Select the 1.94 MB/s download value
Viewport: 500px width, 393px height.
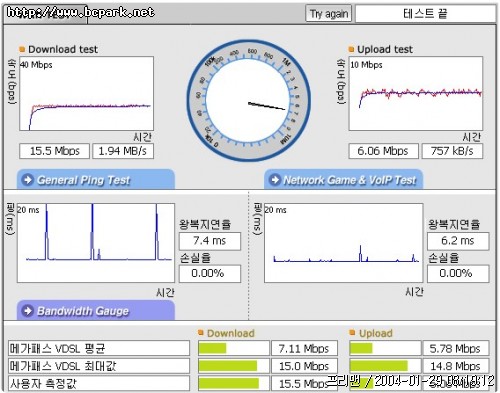coord(123,151)
